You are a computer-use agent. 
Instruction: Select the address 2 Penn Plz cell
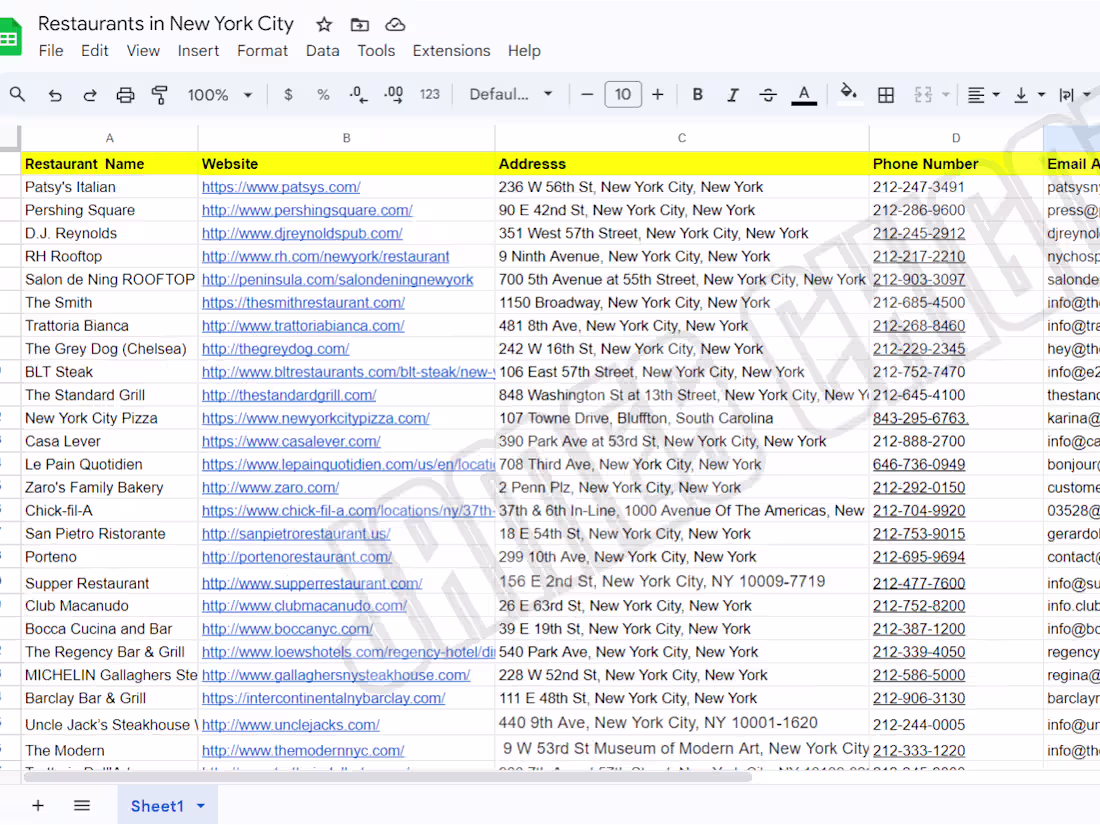point(682,488)
